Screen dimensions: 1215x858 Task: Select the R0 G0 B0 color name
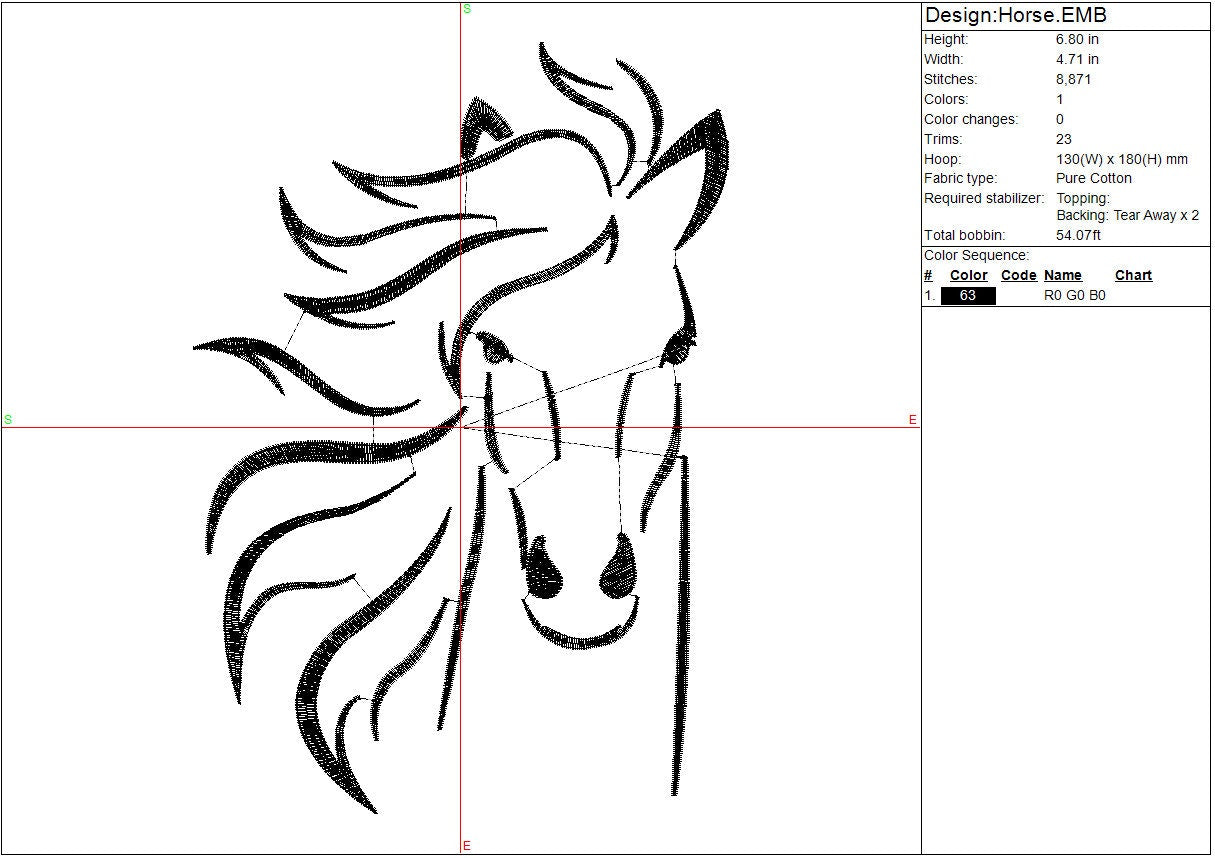[x=1074, y=296]
